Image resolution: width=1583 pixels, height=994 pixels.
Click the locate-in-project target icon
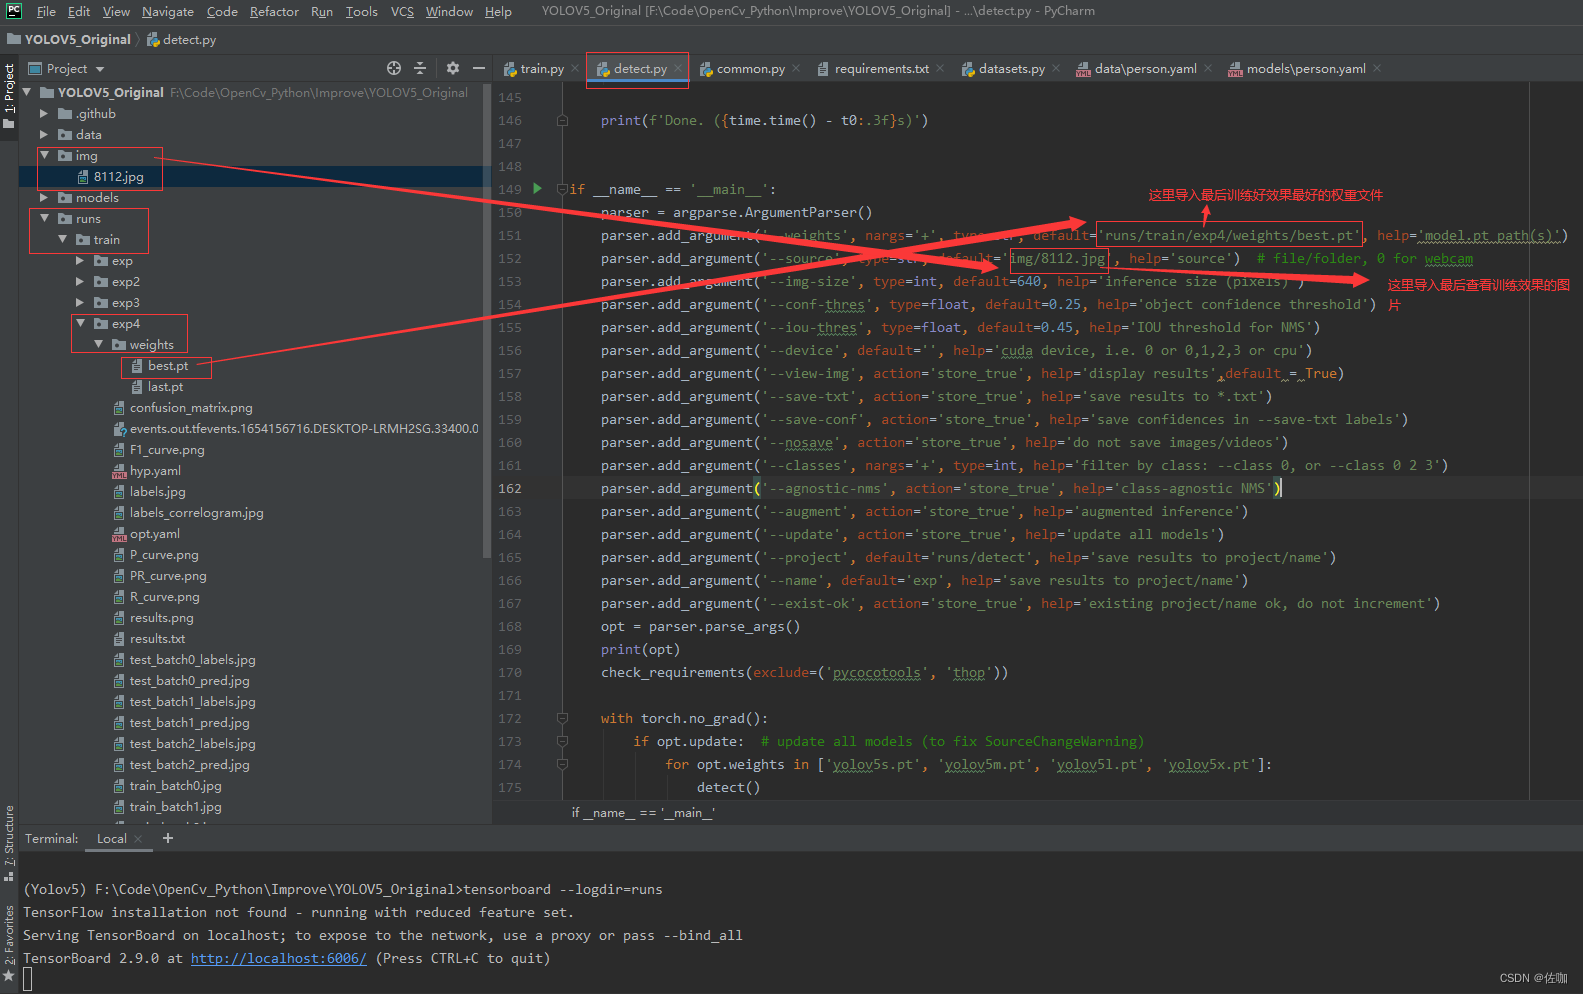coord(394,68)
